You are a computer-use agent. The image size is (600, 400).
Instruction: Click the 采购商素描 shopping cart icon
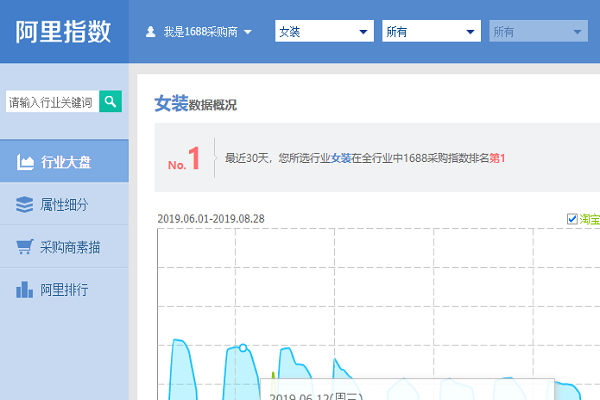click(x=25, y=247)
